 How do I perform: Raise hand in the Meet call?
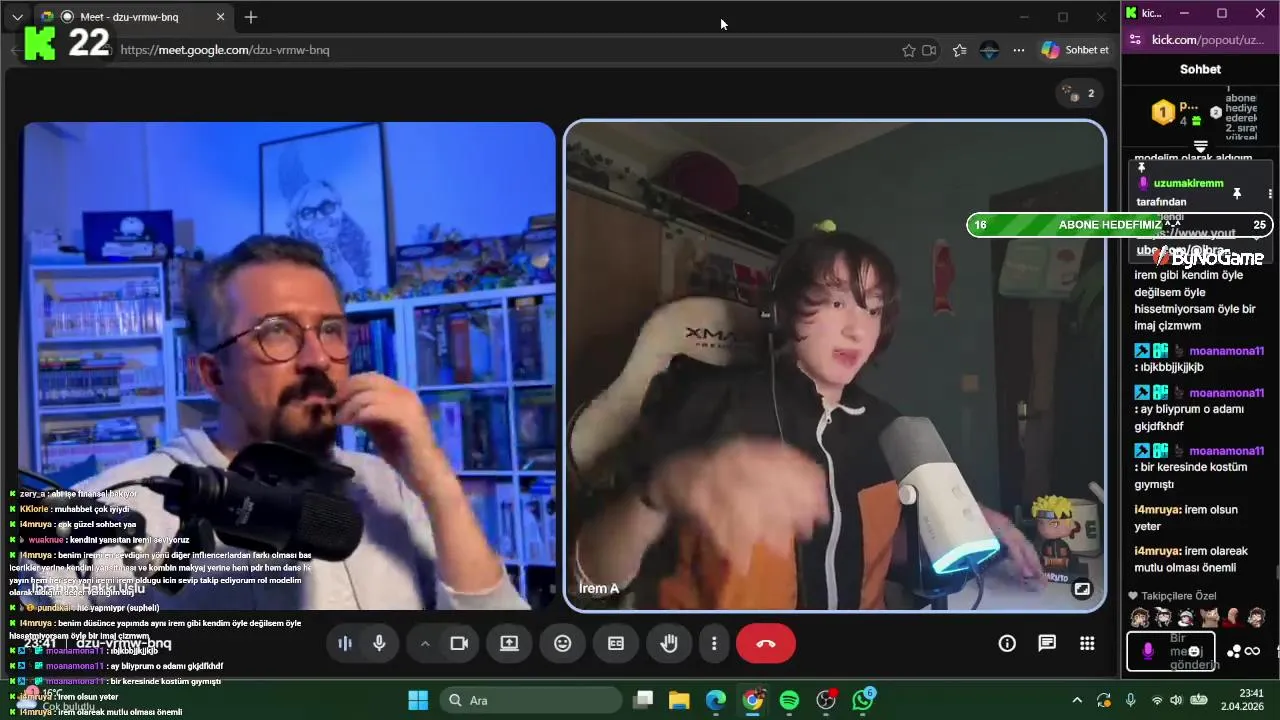point(669,644)
